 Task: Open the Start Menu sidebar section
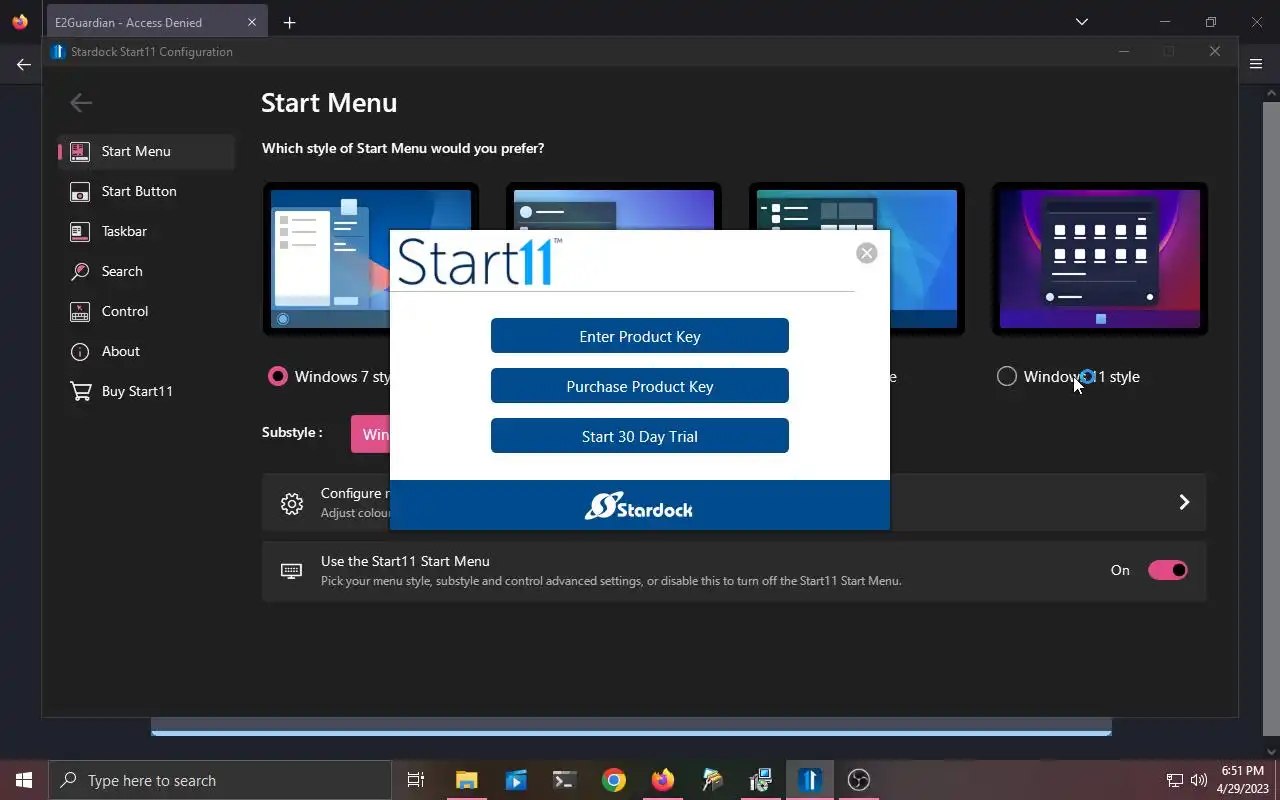point(146,151)
